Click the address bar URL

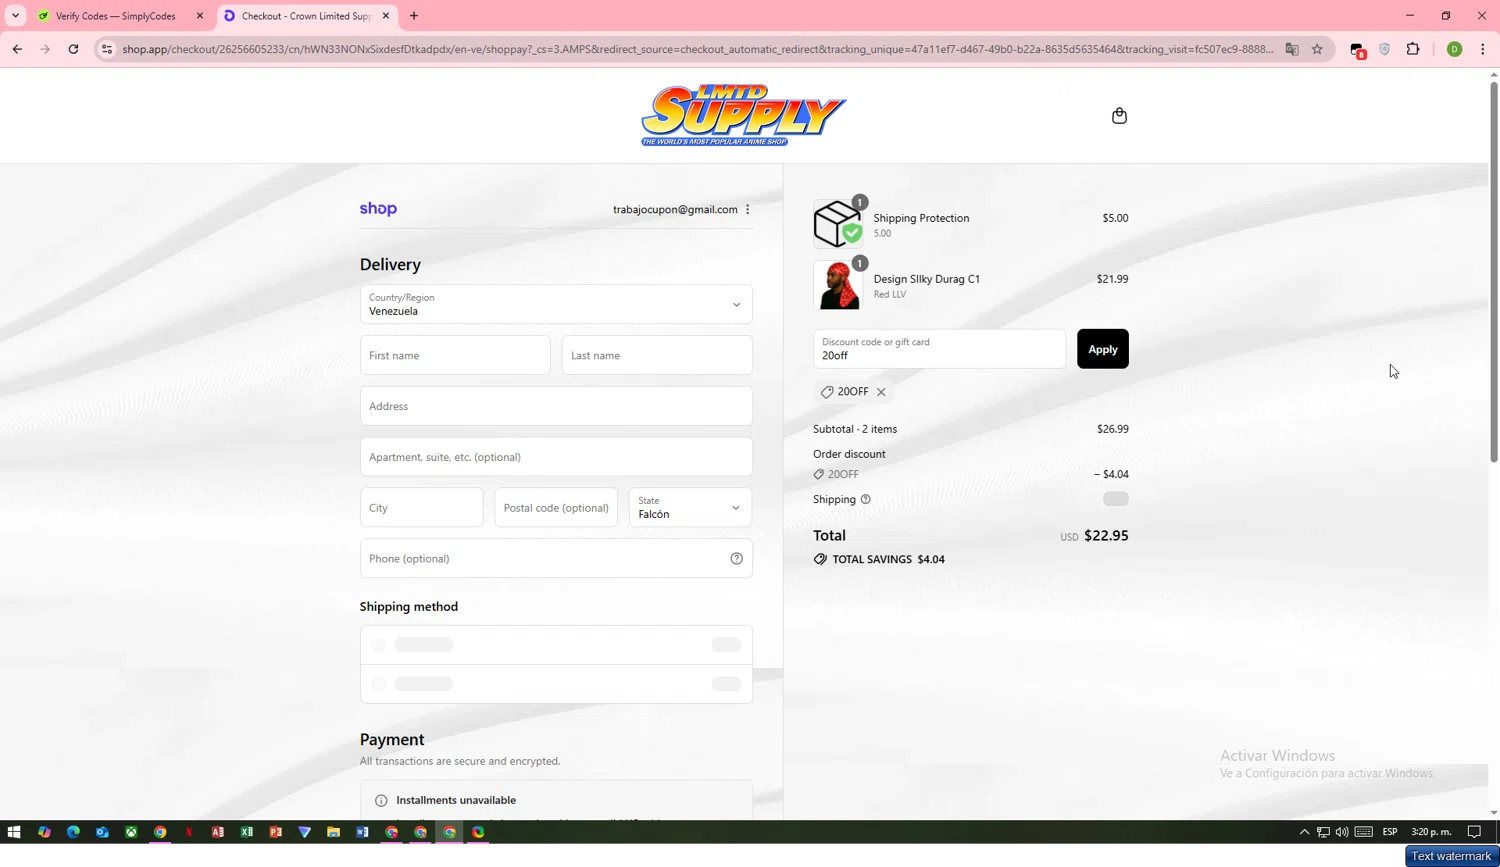pos(697,49)
